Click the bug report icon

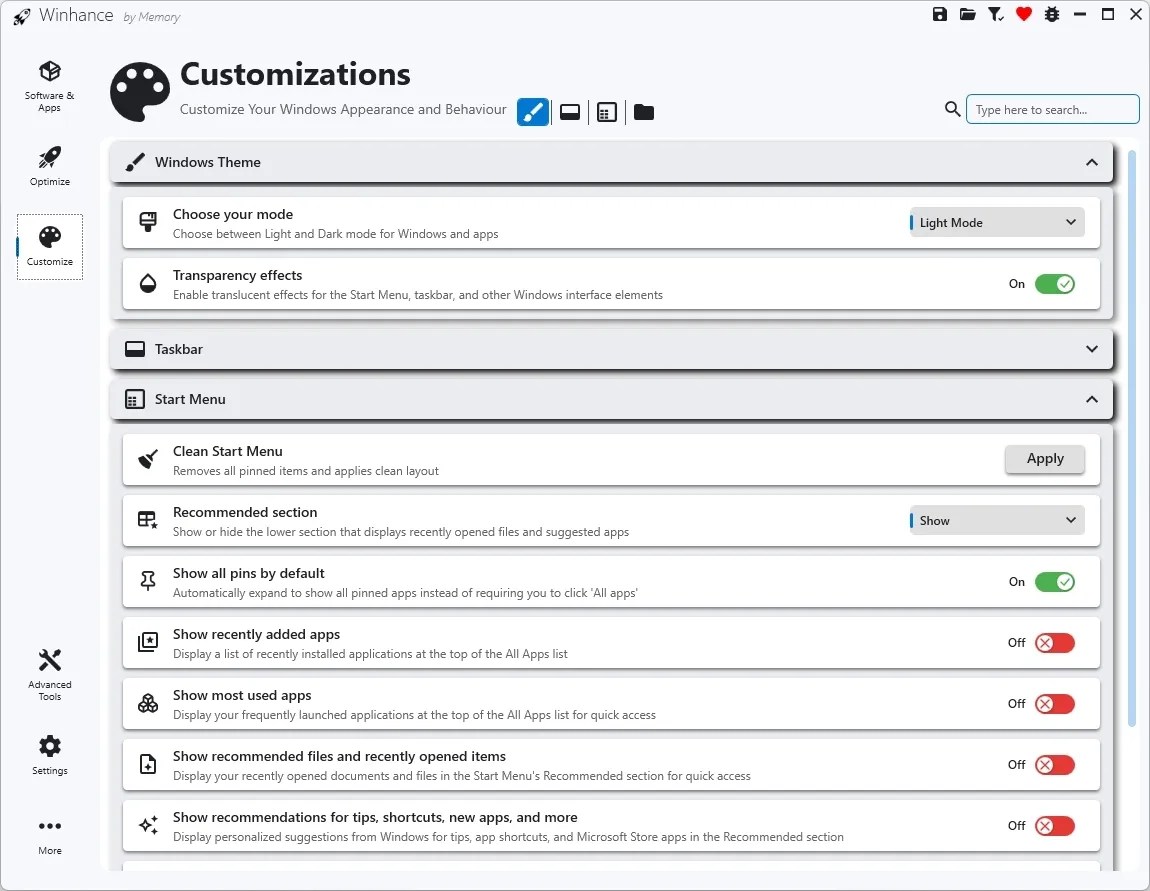[1051, 14]
